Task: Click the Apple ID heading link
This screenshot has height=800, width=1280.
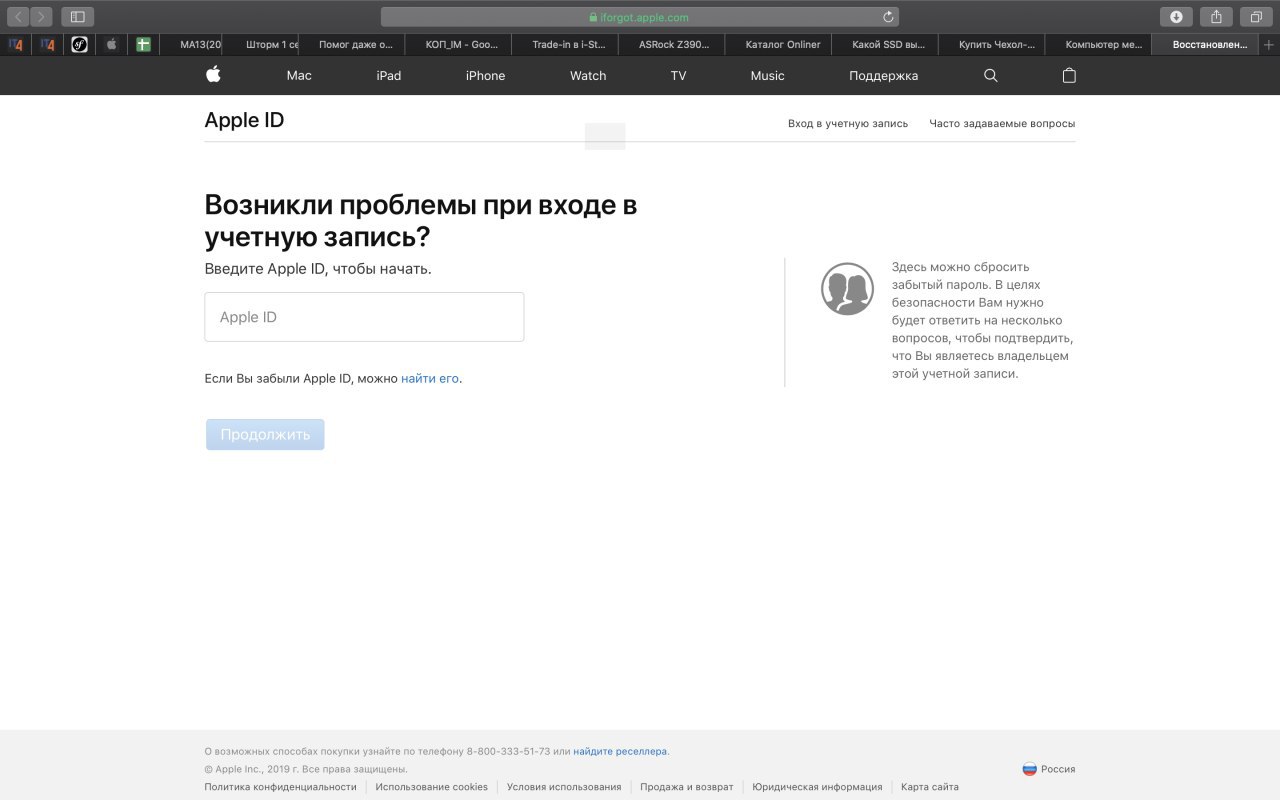Action: (x=244, y=120)
